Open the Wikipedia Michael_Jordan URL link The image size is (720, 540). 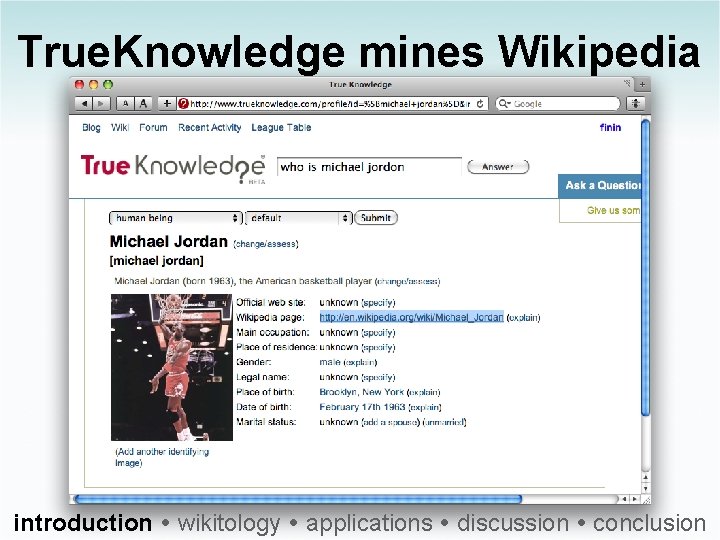411,317
